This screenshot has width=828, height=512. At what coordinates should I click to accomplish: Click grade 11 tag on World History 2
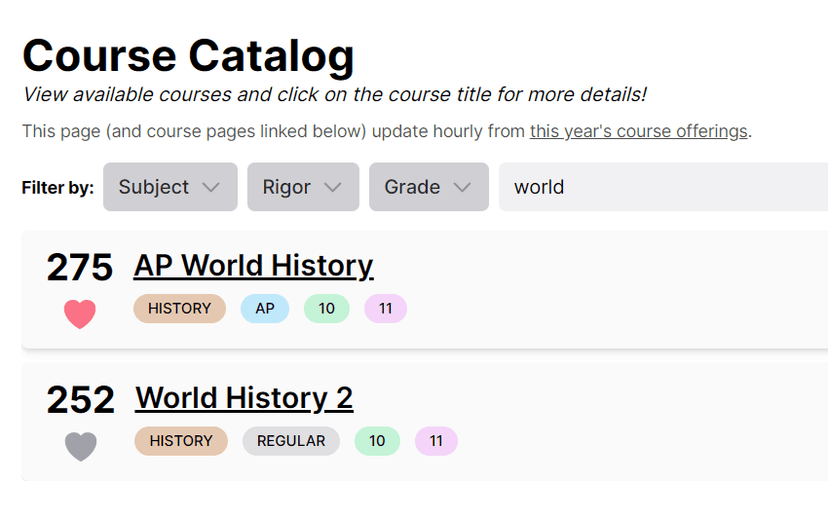pyautogui.click(x=436, y=441)
